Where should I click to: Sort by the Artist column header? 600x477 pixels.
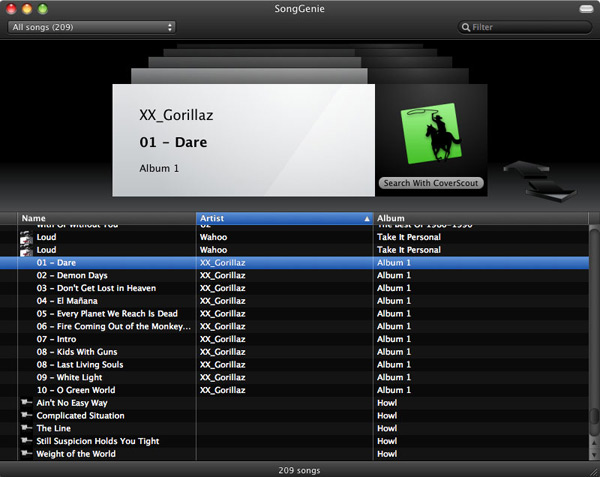[x=284, y=218]
